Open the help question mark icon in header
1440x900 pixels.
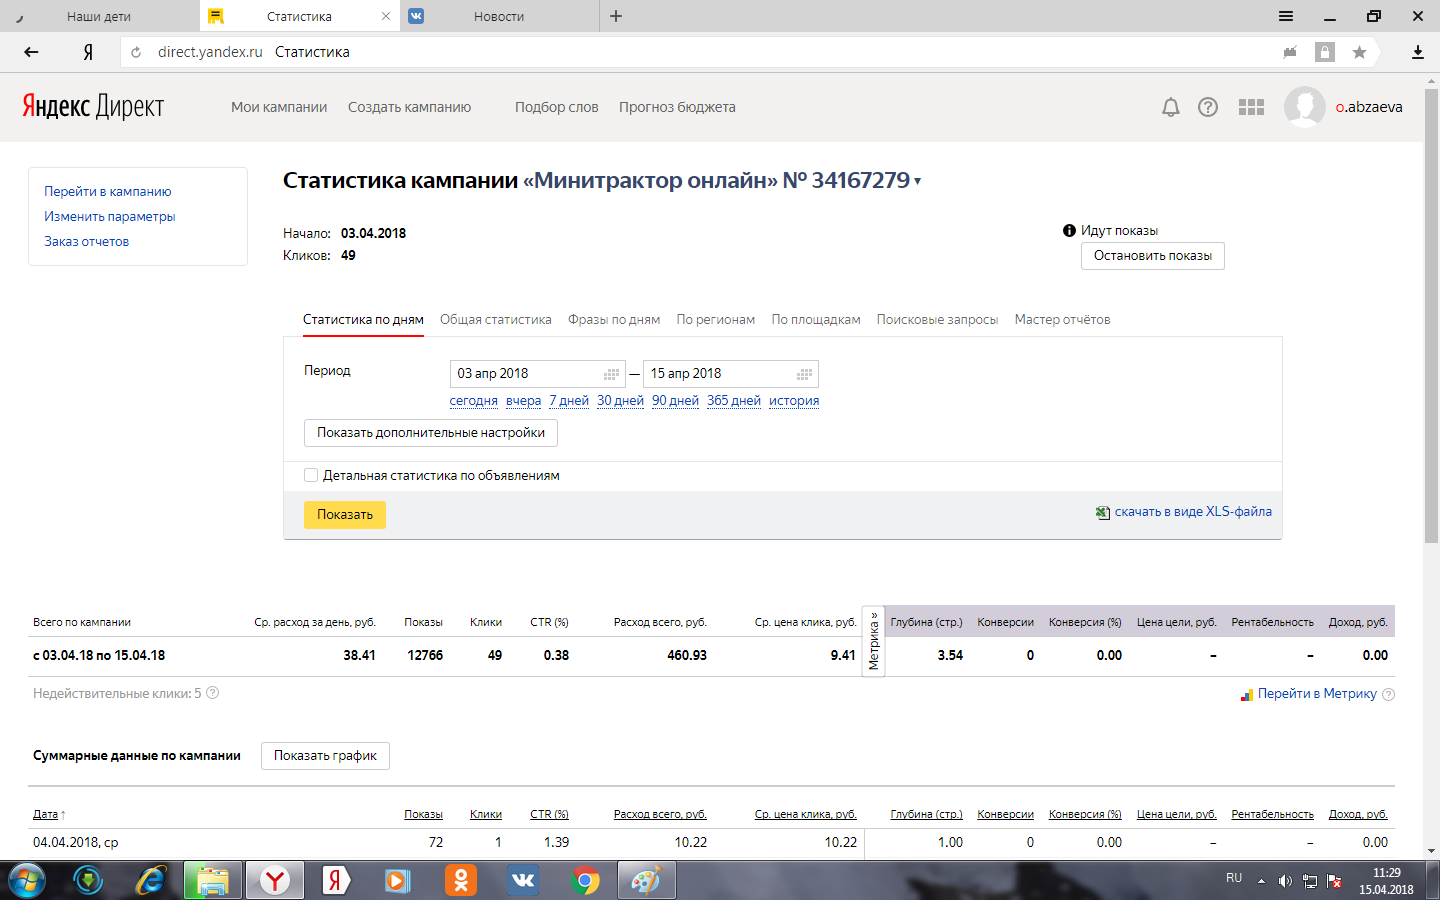(1208, 107)
